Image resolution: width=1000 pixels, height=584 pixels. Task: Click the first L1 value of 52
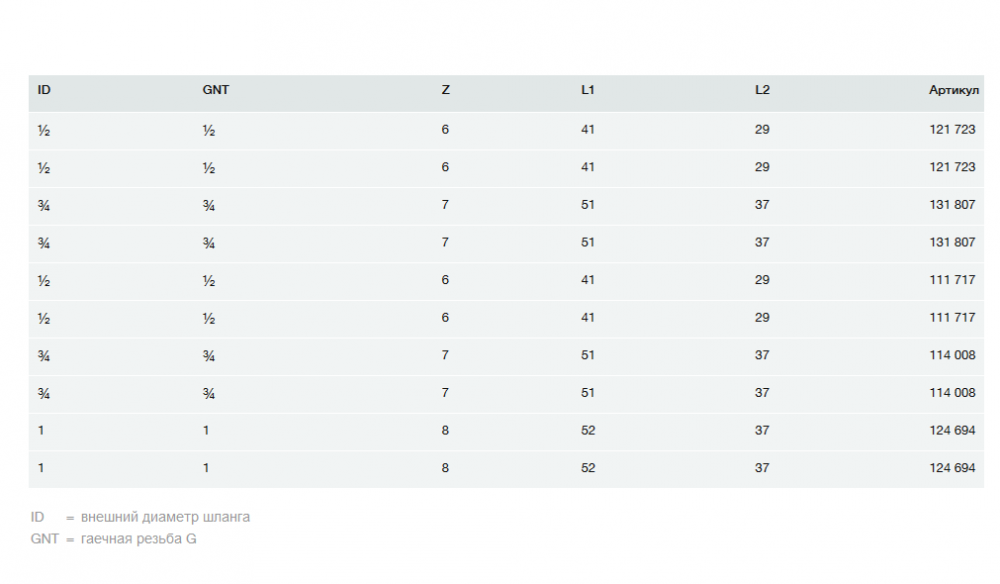click(587, 431)
